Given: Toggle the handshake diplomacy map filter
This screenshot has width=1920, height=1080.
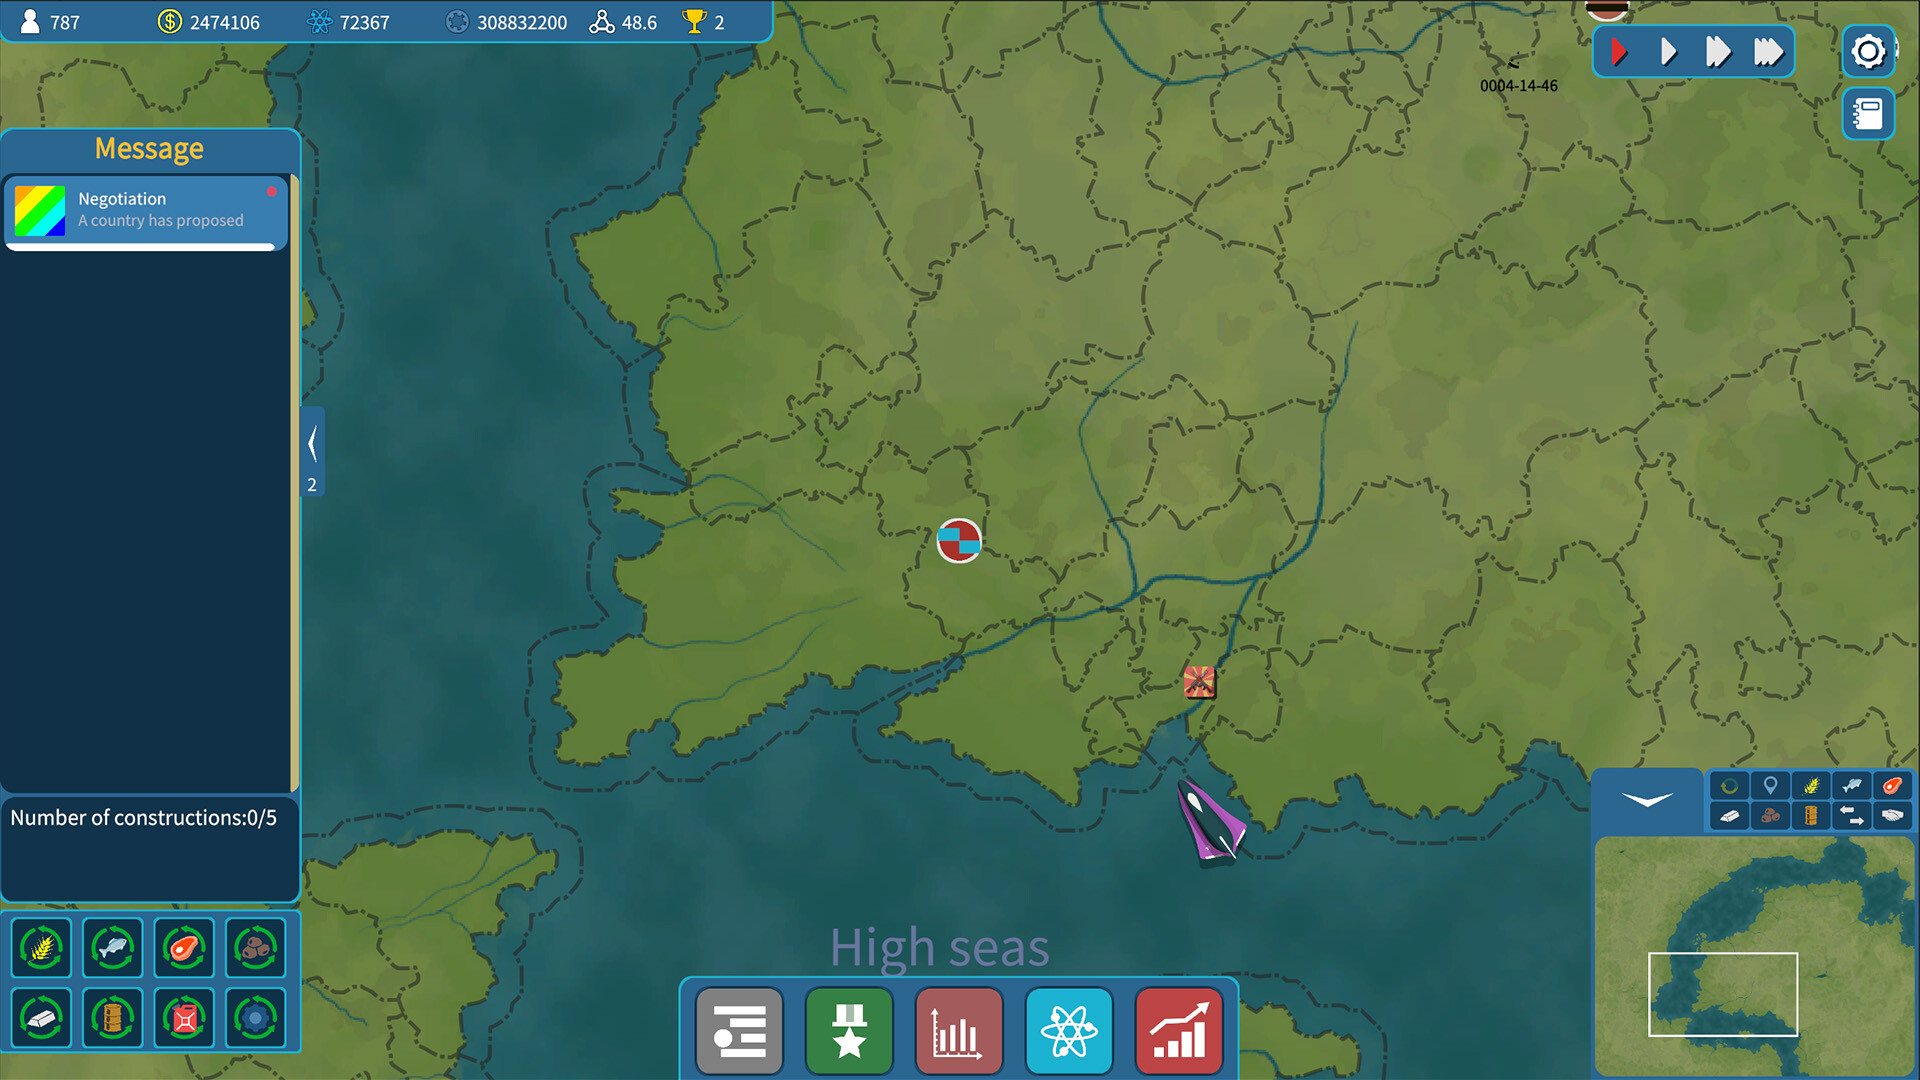Looking at the screenshot, I should [1892, 816].
